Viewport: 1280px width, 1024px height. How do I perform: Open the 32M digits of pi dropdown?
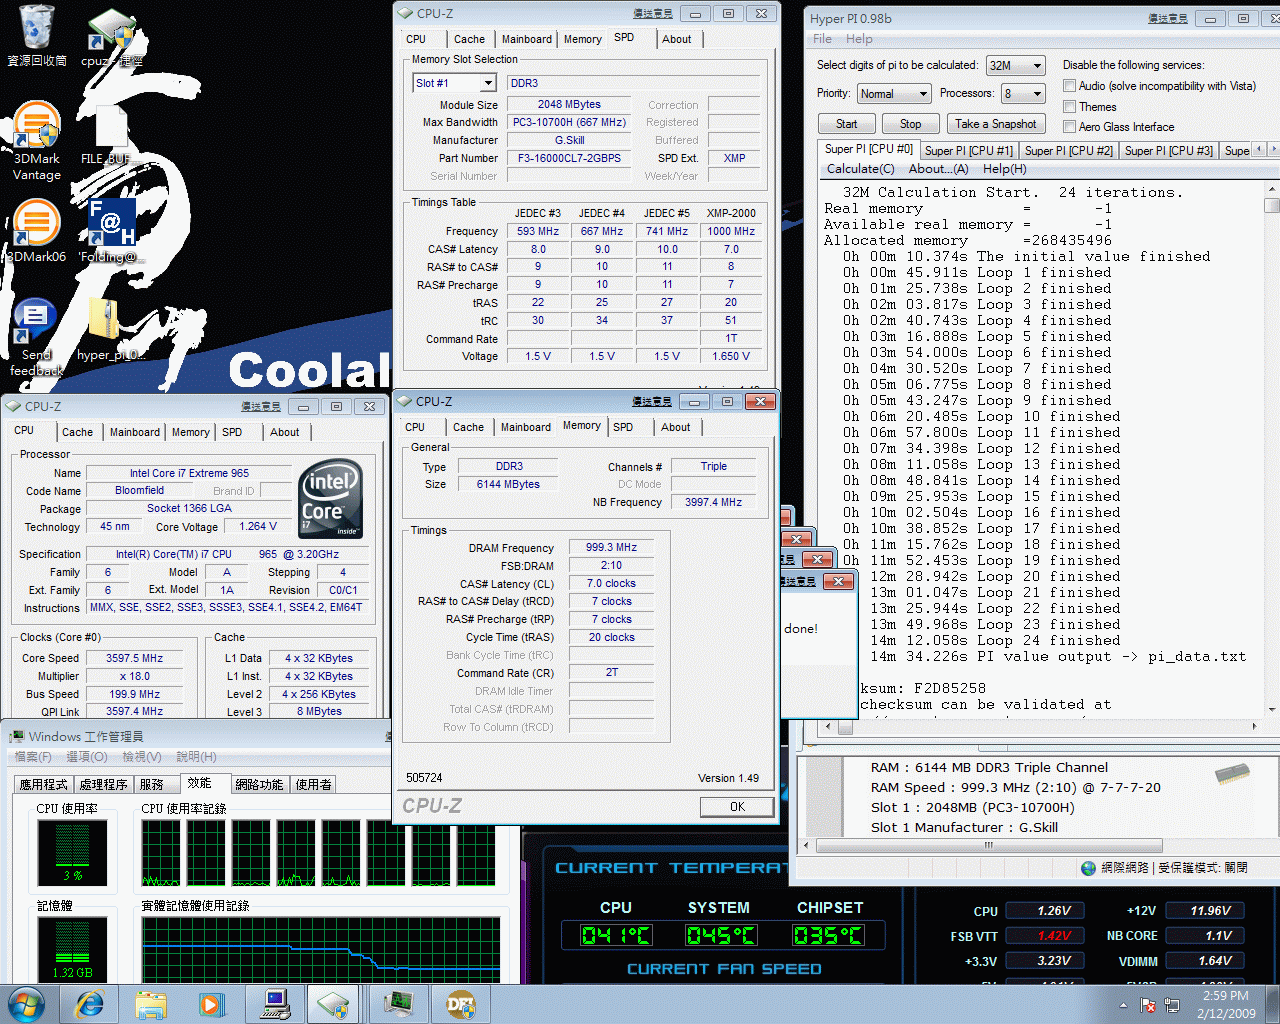[x=1015, y=65]
